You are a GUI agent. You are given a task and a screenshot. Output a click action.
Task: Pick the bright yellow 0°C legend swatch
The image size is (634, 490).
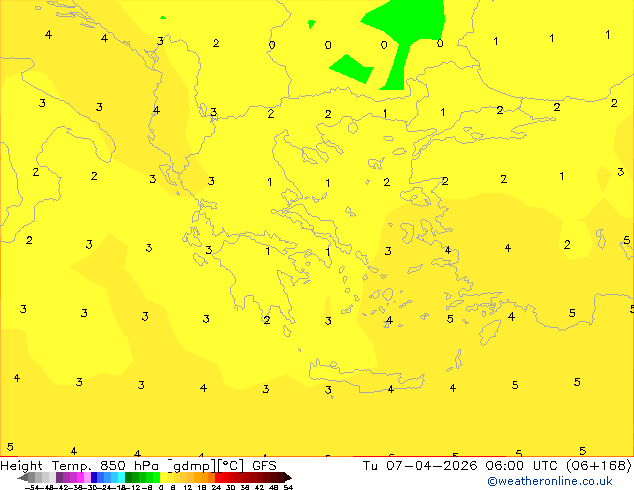163,477
